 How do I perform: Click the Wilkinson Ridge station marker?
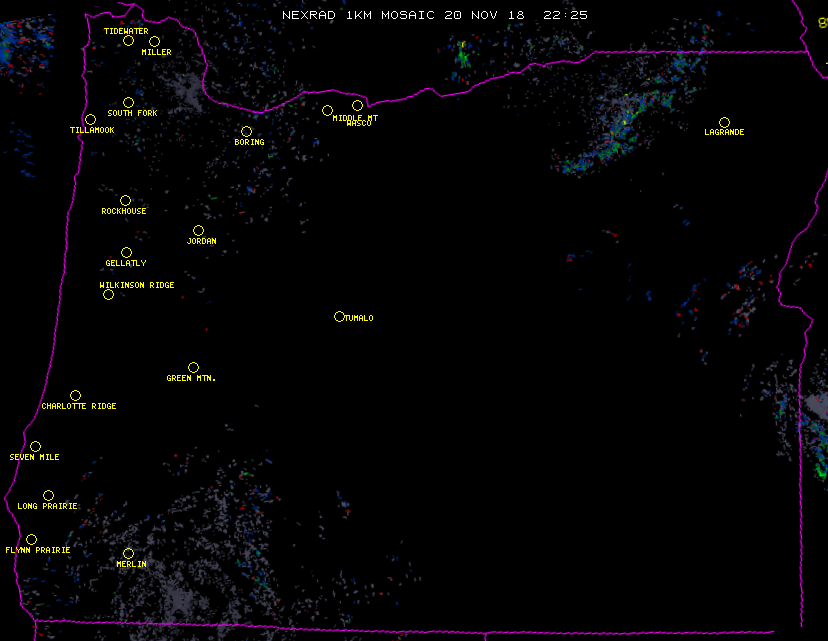108,295
